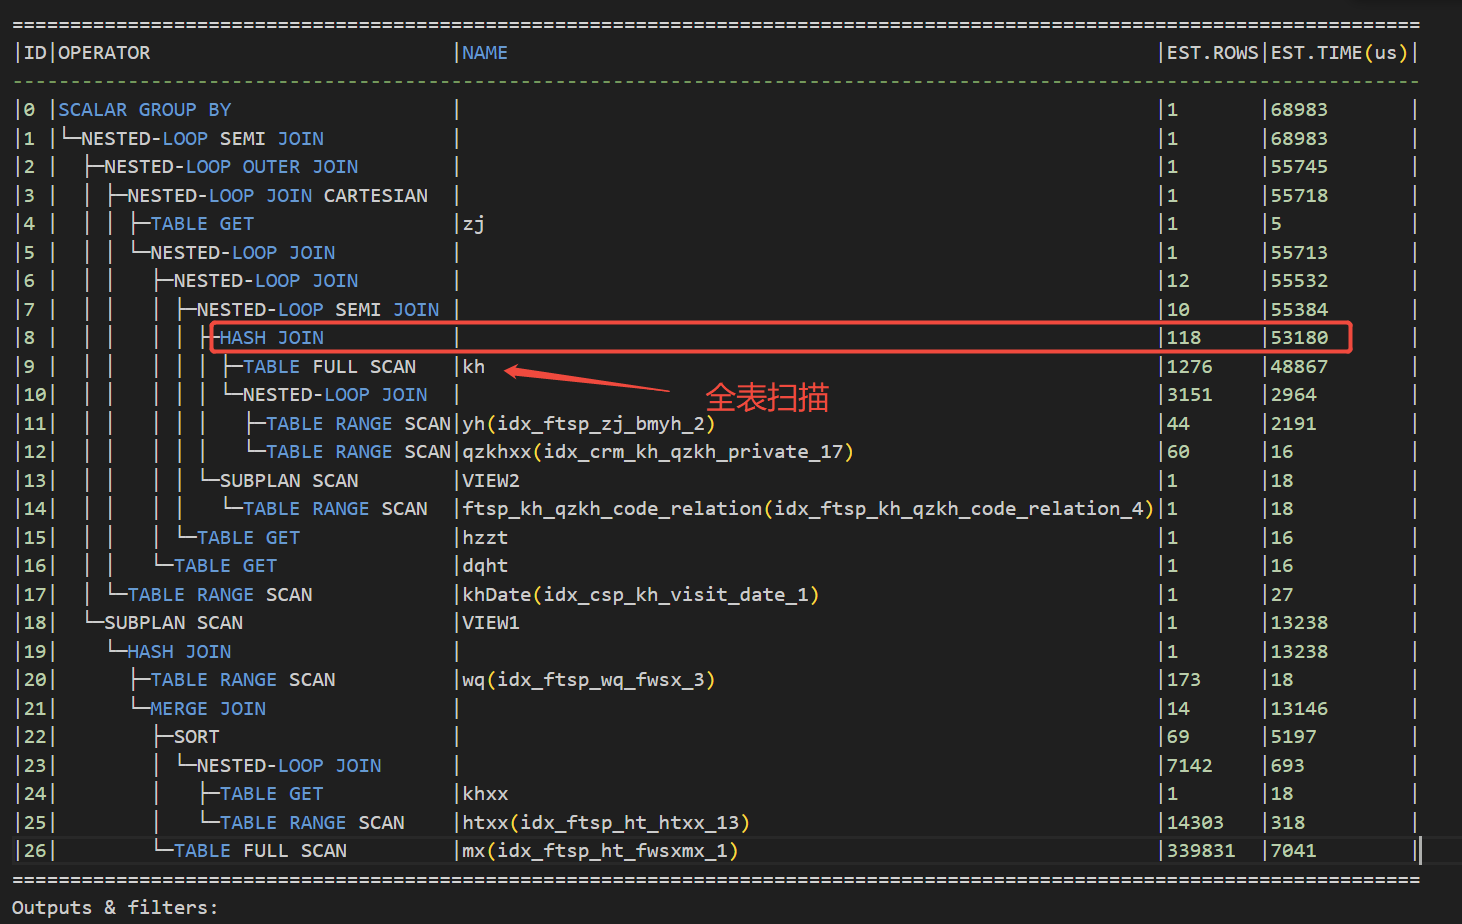Screen dimensions: 1462x924
Task: Click the Outputs & filters text
Action: tap(115, 908)
